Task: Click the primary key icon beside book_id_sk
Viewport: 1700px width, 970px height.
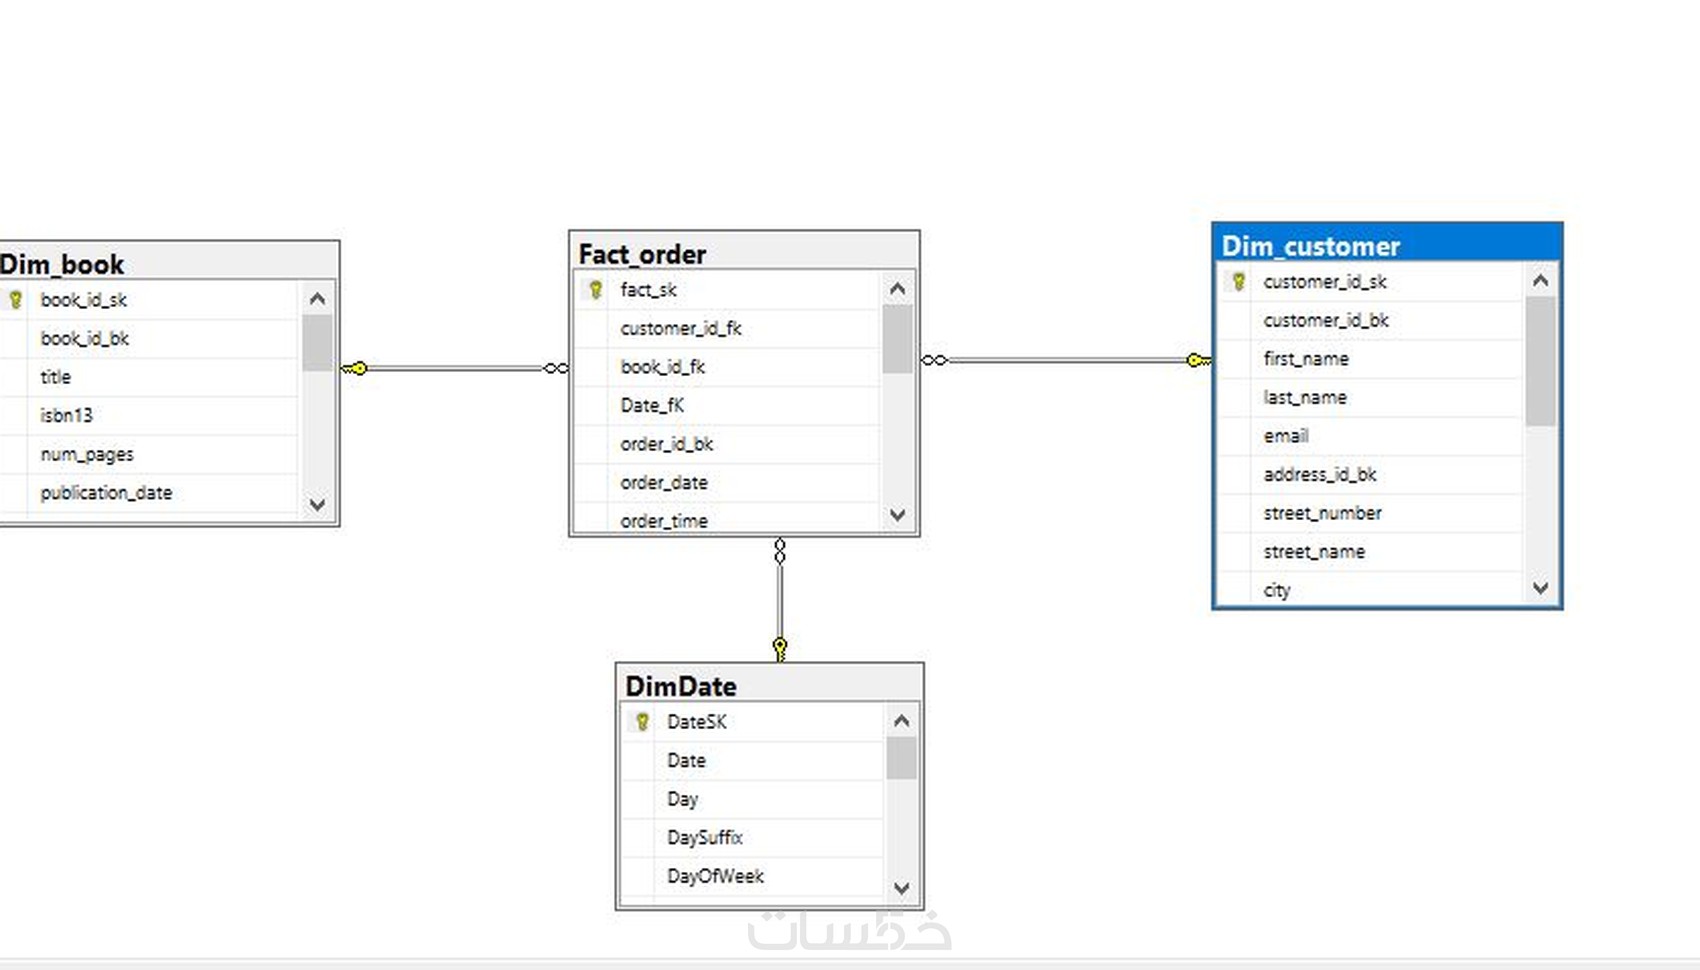Action: 15,299
